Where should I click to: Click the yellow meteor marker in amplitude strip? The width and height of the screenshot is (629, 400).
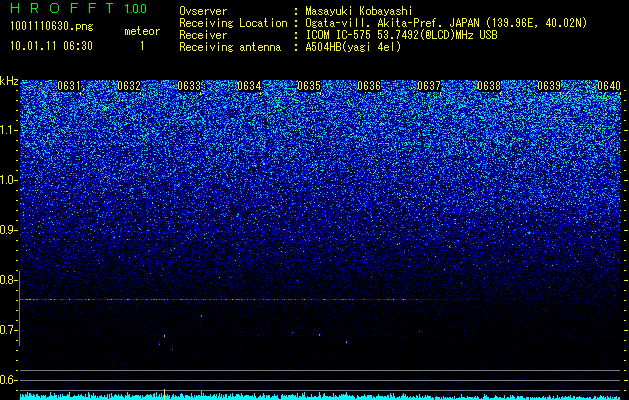(164, 394)
